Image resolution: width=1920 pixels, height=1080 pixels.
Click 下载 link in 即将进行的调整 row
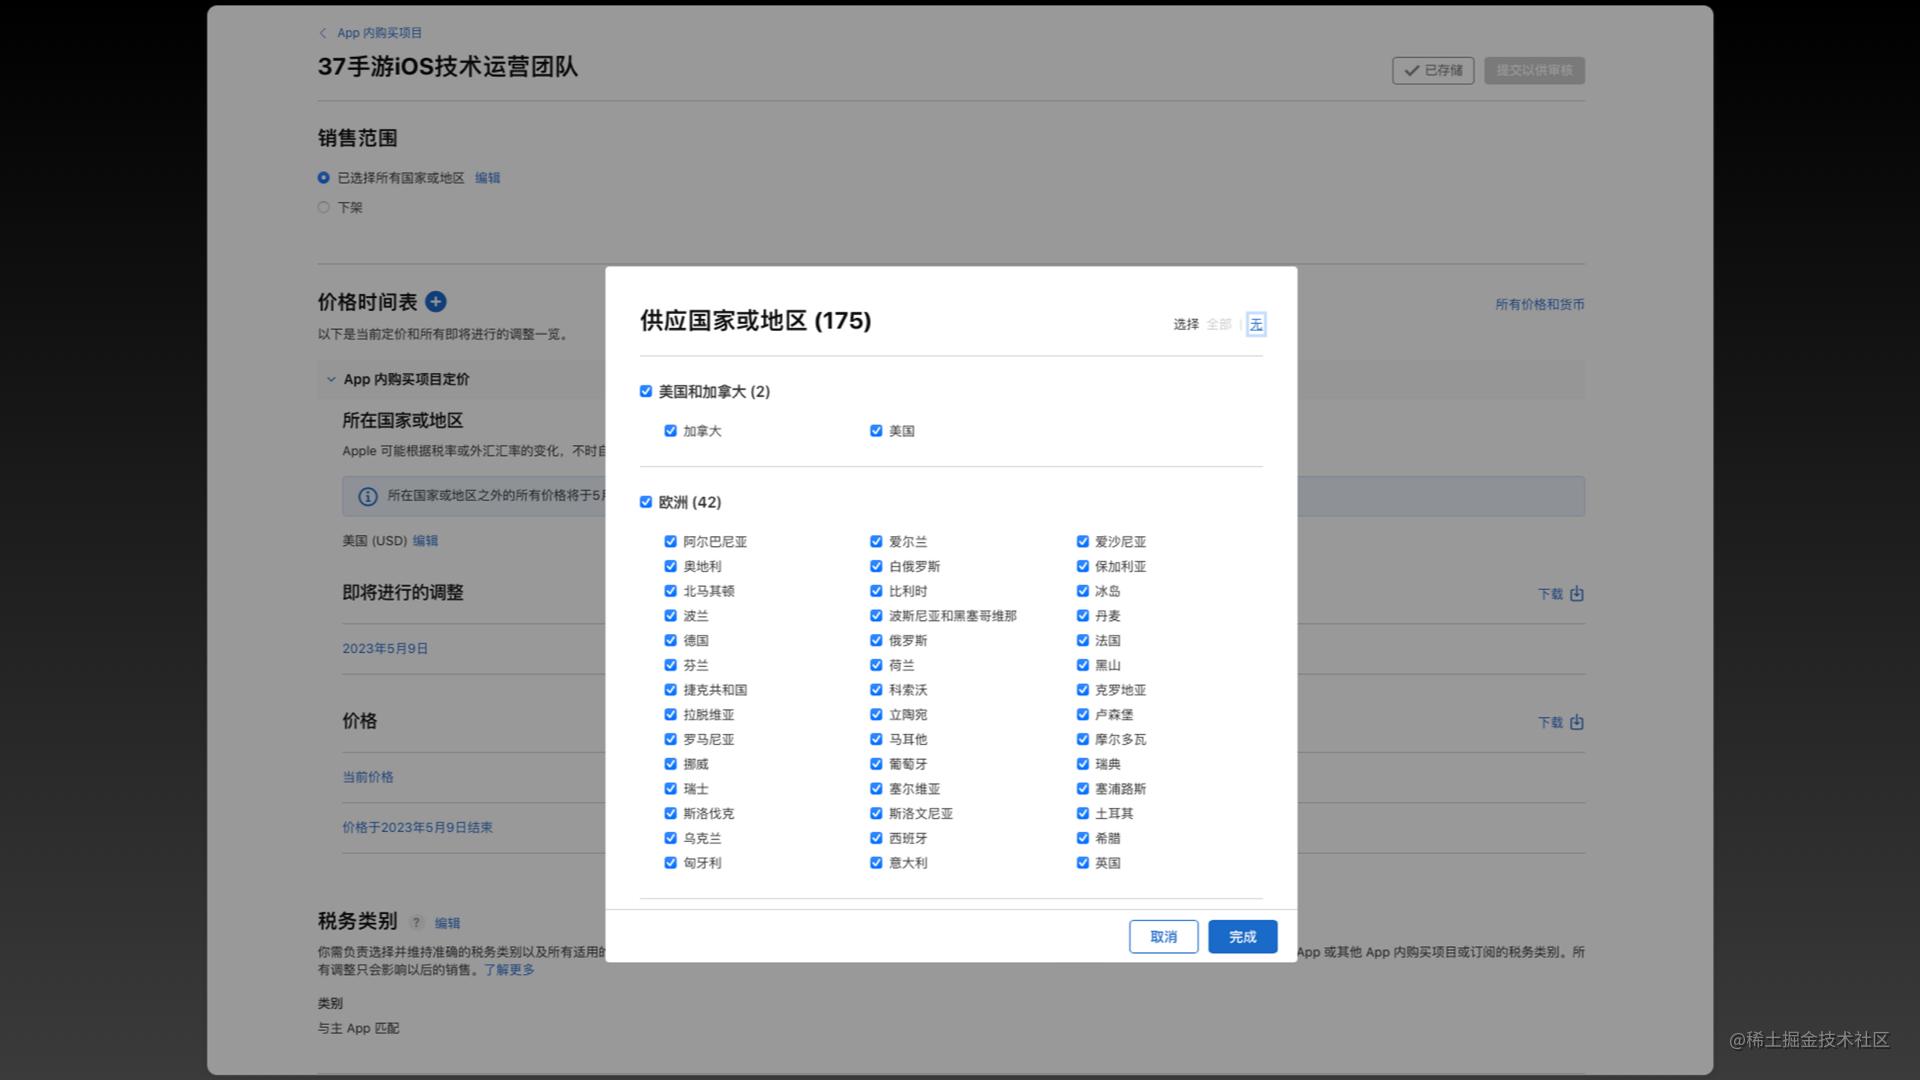pyautogui.click(x=1550, y=594)
